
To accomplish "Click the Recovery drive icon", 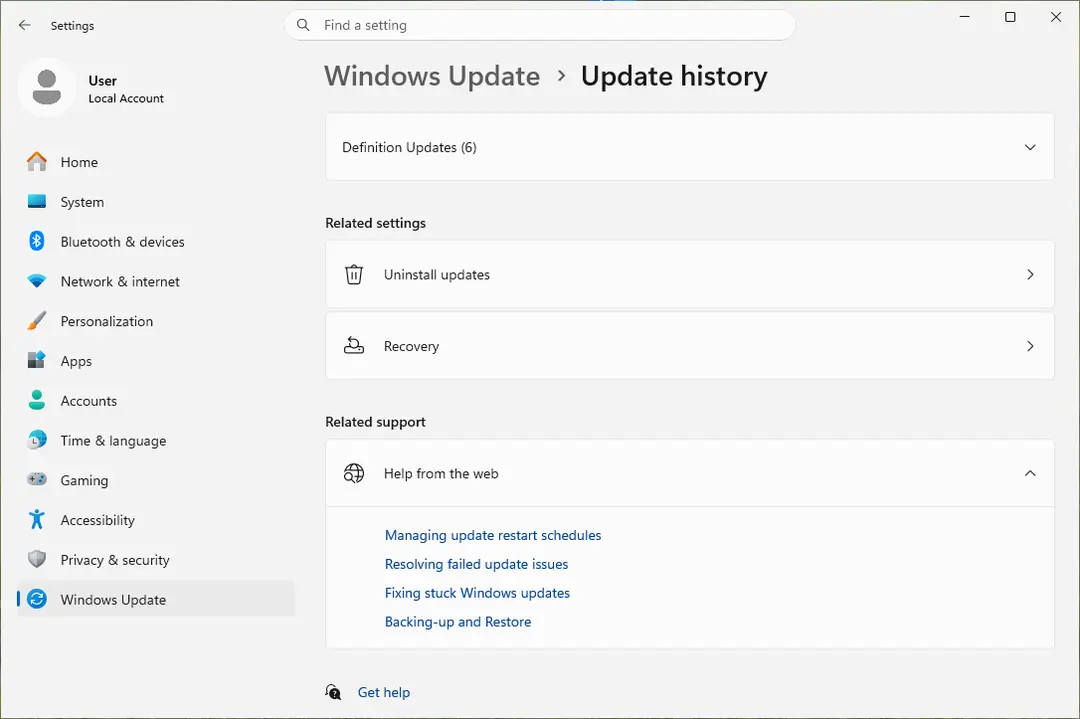I will pos(354,346).
